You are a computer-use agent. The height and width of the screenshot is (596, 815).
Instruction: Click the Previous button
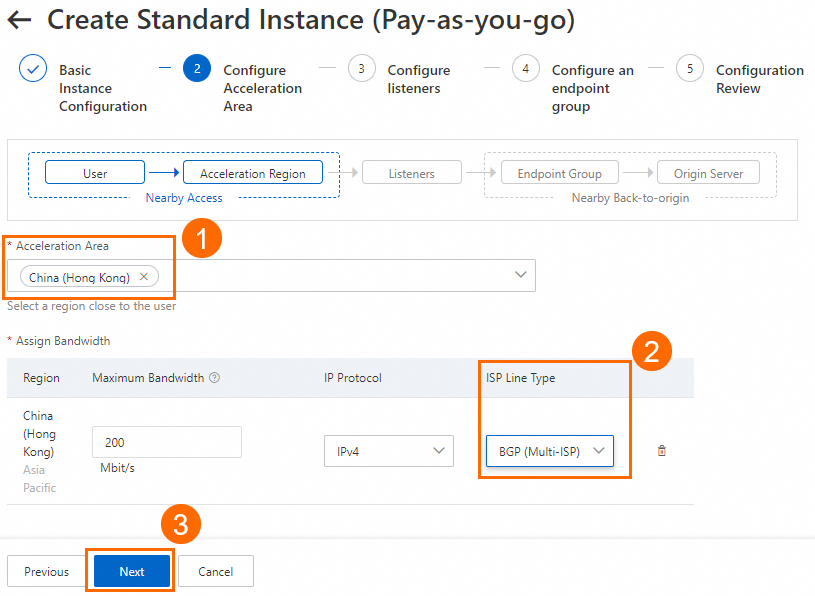pos(47,572)
